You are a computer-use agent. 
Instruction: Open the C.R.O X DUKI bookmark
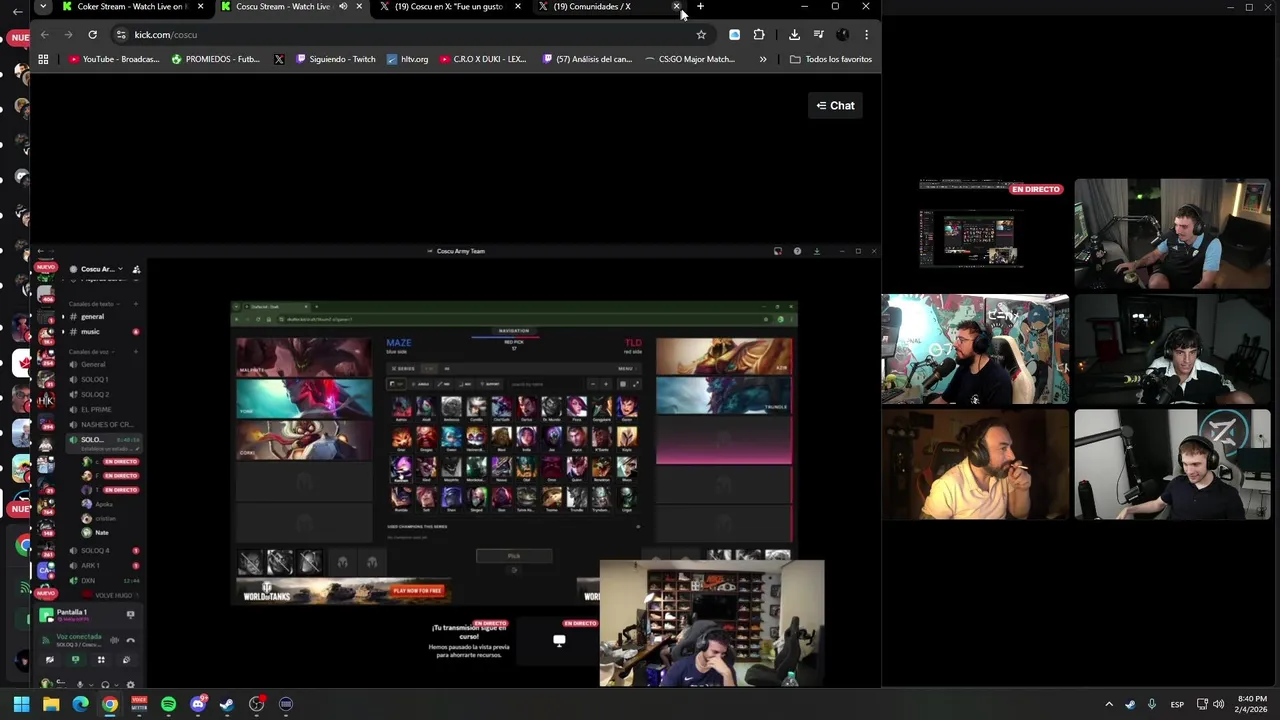coord(483,60)
